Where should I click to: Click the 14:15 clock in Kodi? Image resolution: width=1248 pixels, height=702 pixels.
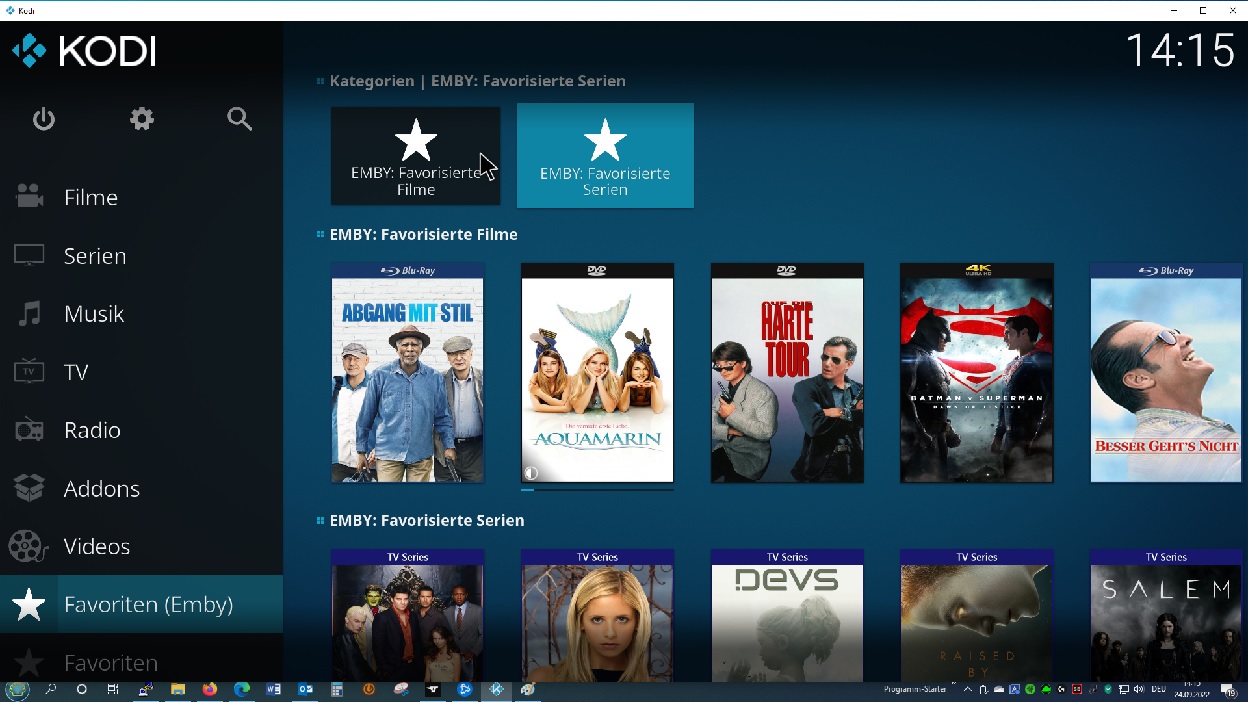(1180, 51)
